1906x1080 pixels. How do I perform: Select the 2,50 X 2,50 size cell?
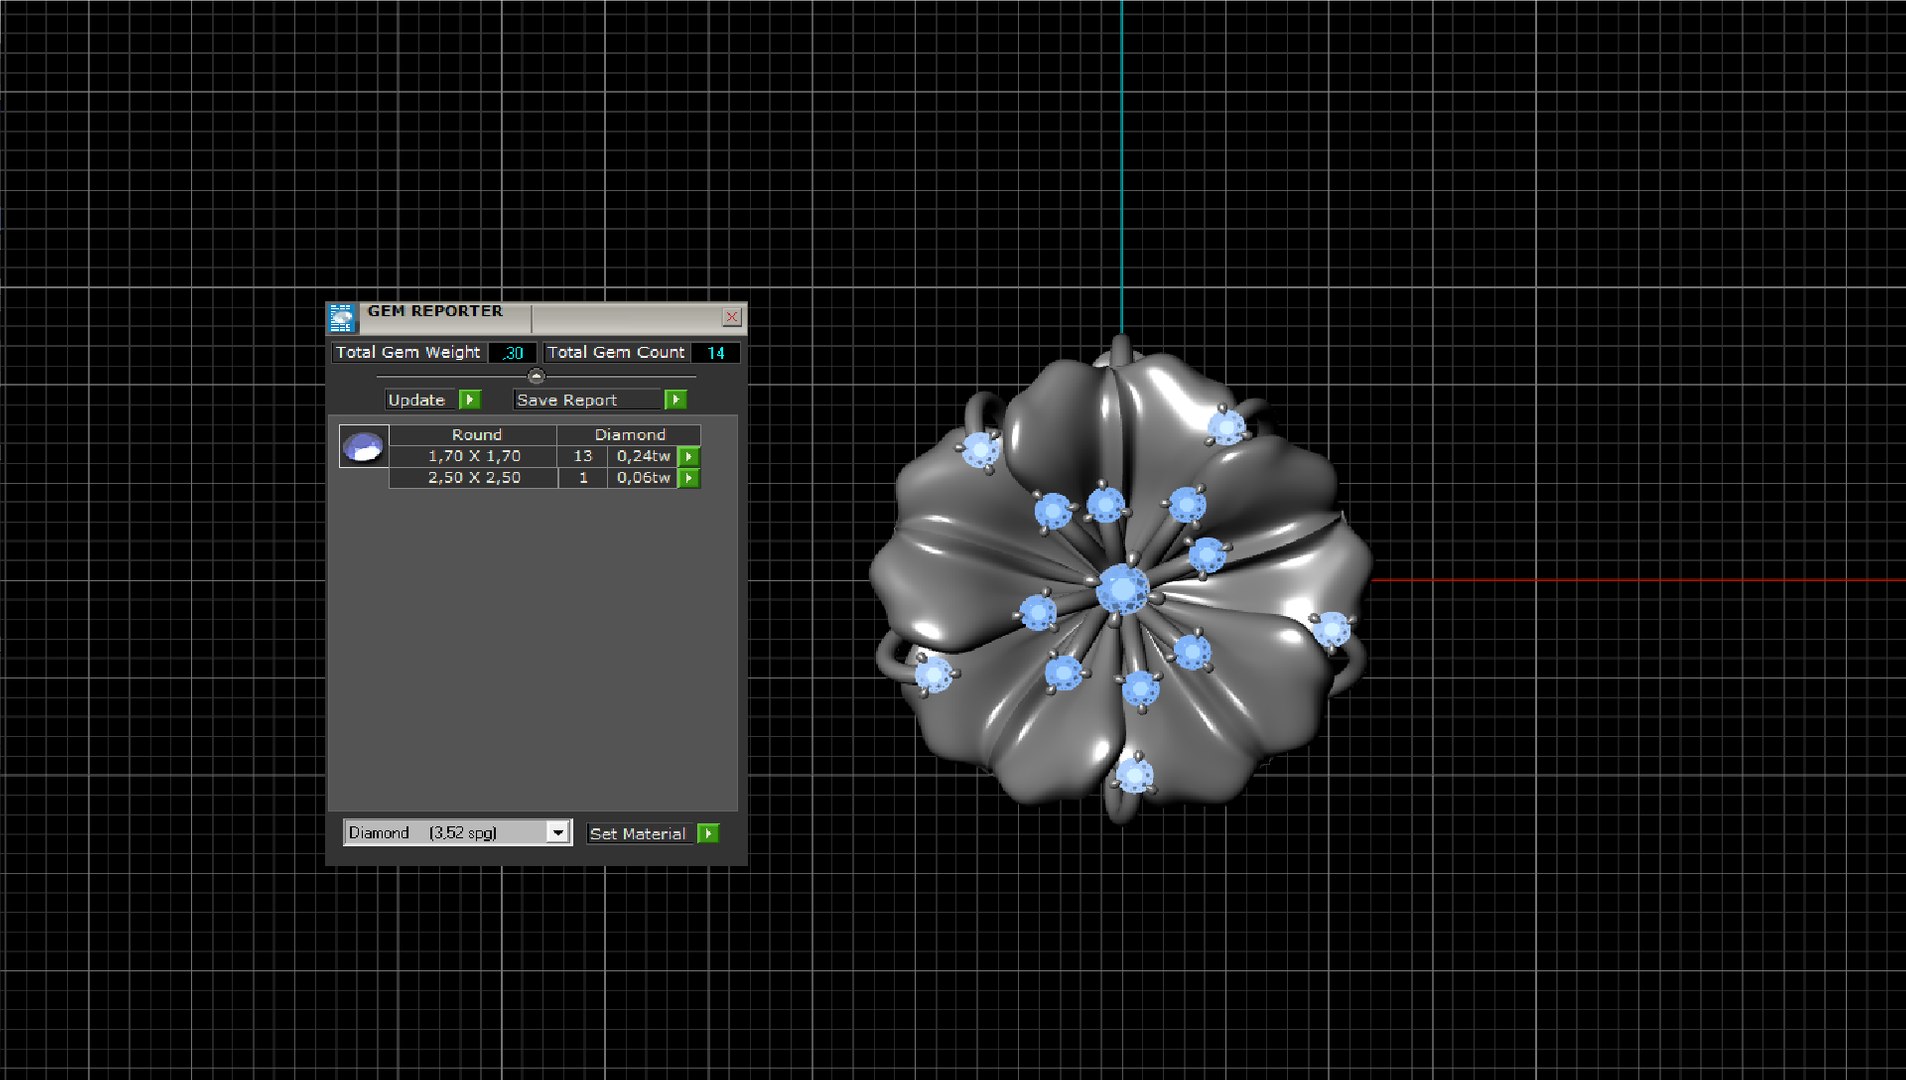473,478
